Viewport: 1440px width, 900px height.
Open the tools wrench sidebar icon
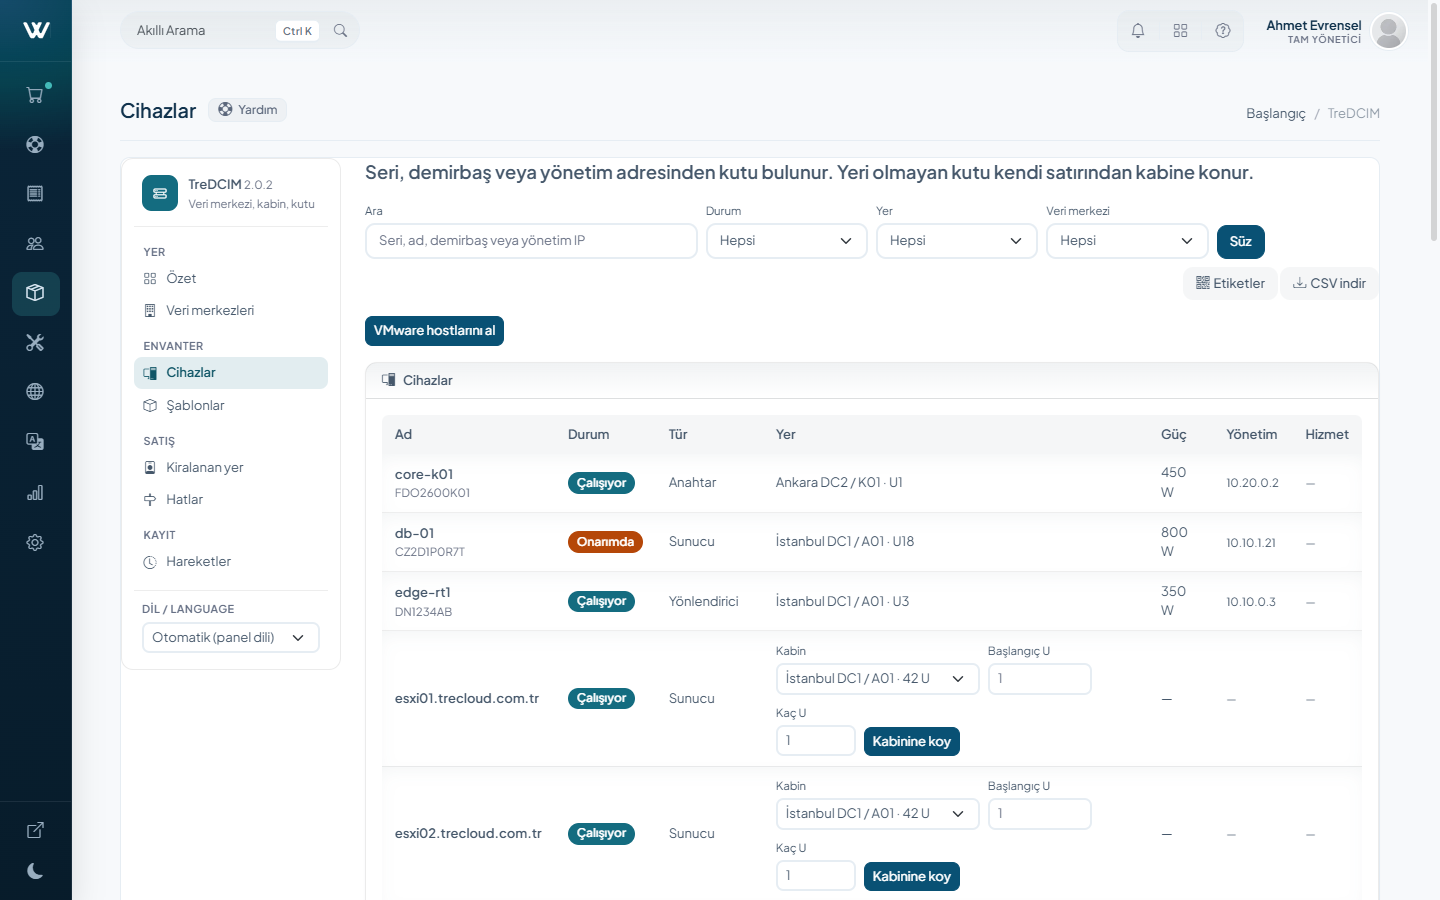click(x=35, y=343)
